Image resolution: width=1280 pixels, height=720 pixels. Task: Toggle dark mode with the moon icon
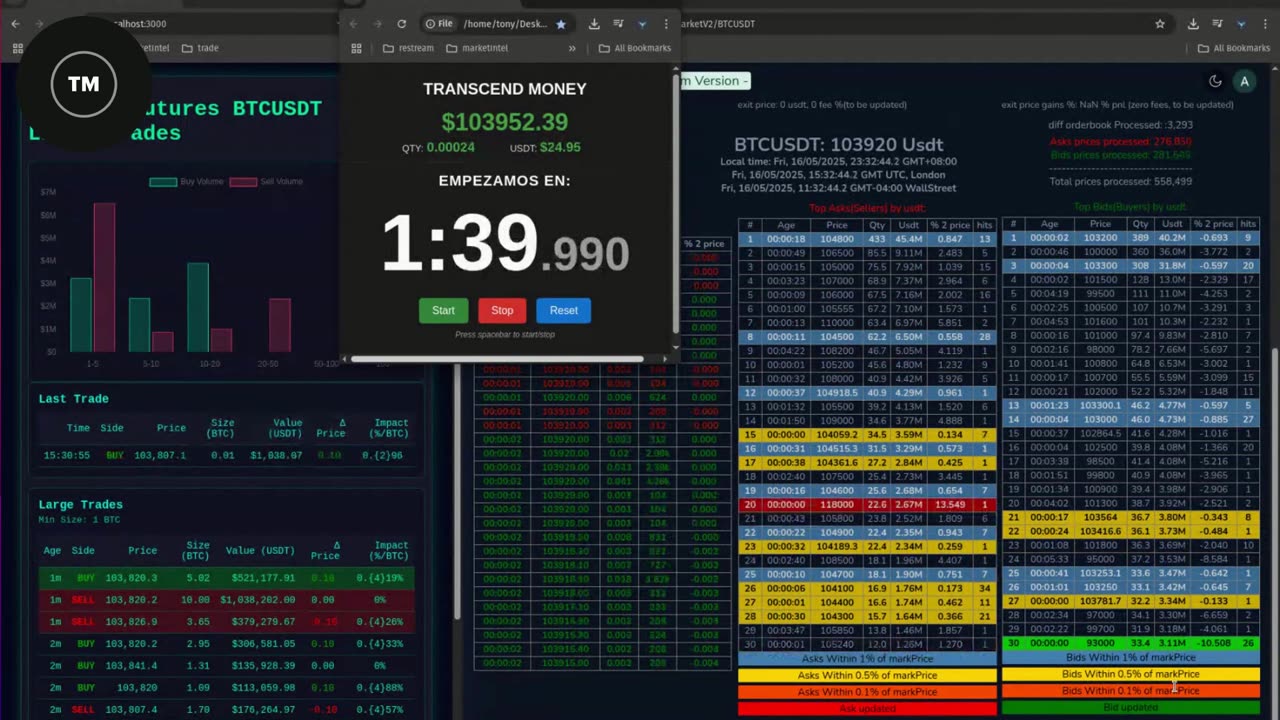pyautogui.click(x=1215, y=82)
